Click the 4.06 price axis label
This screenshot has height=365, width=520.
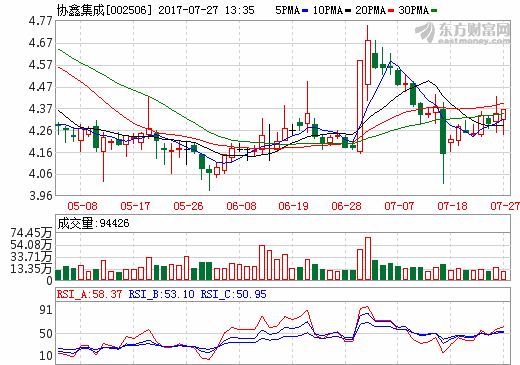point(41,174)
